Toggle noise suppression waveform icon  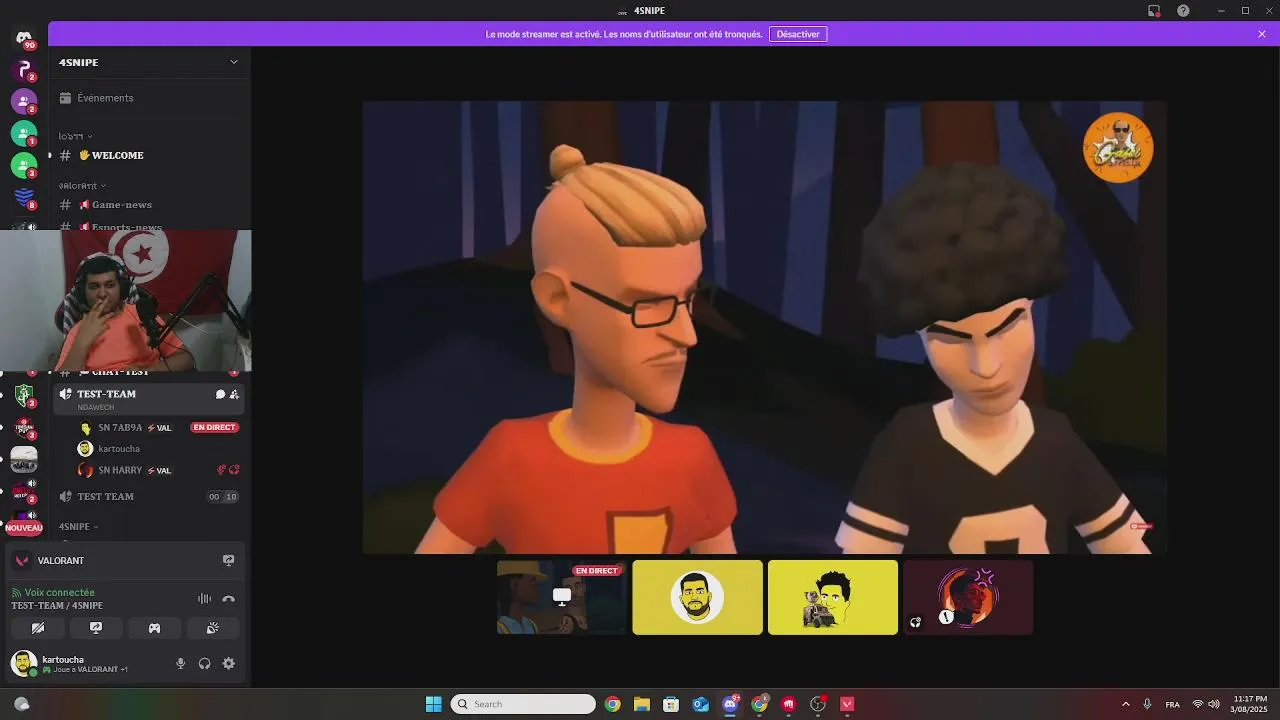(204, 599)
